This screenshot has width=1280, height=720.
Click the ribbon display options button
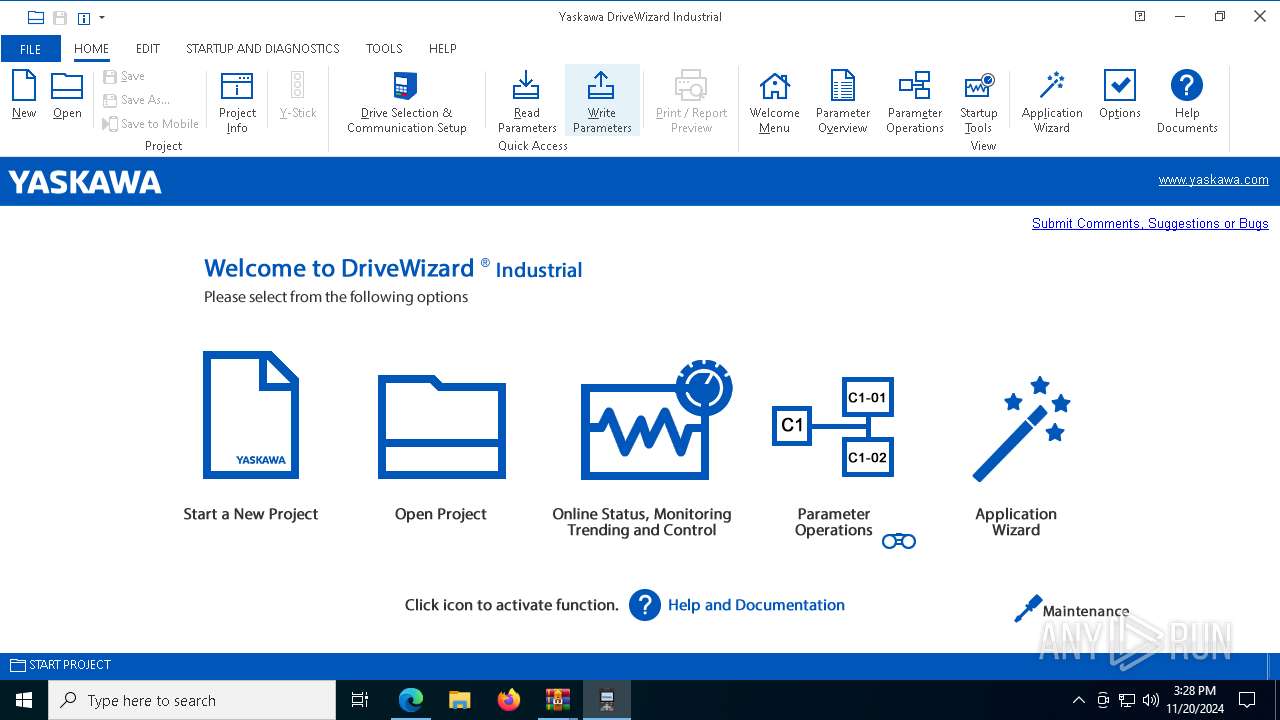coord(1140,16)
